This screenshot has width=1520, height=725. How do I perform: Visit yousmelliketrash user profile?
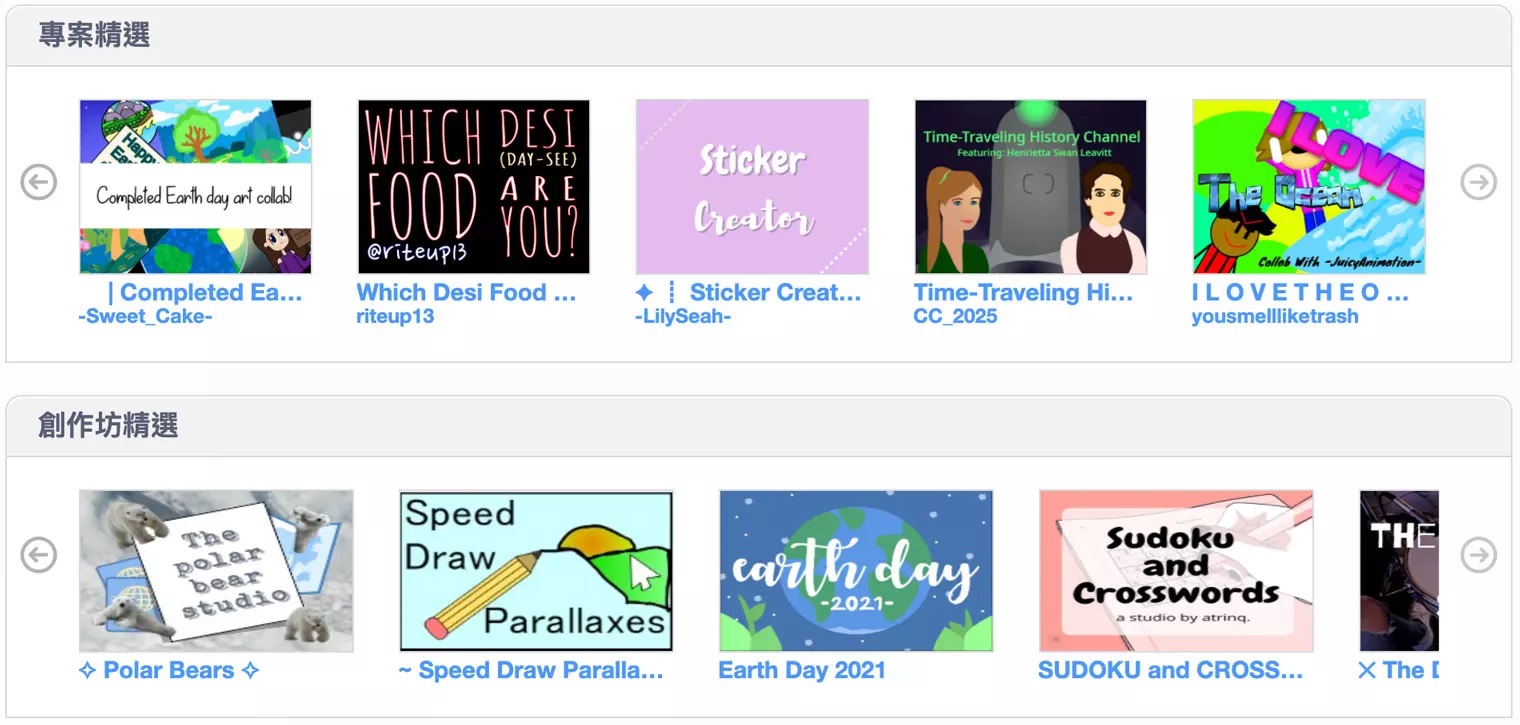coord(1275,317)
